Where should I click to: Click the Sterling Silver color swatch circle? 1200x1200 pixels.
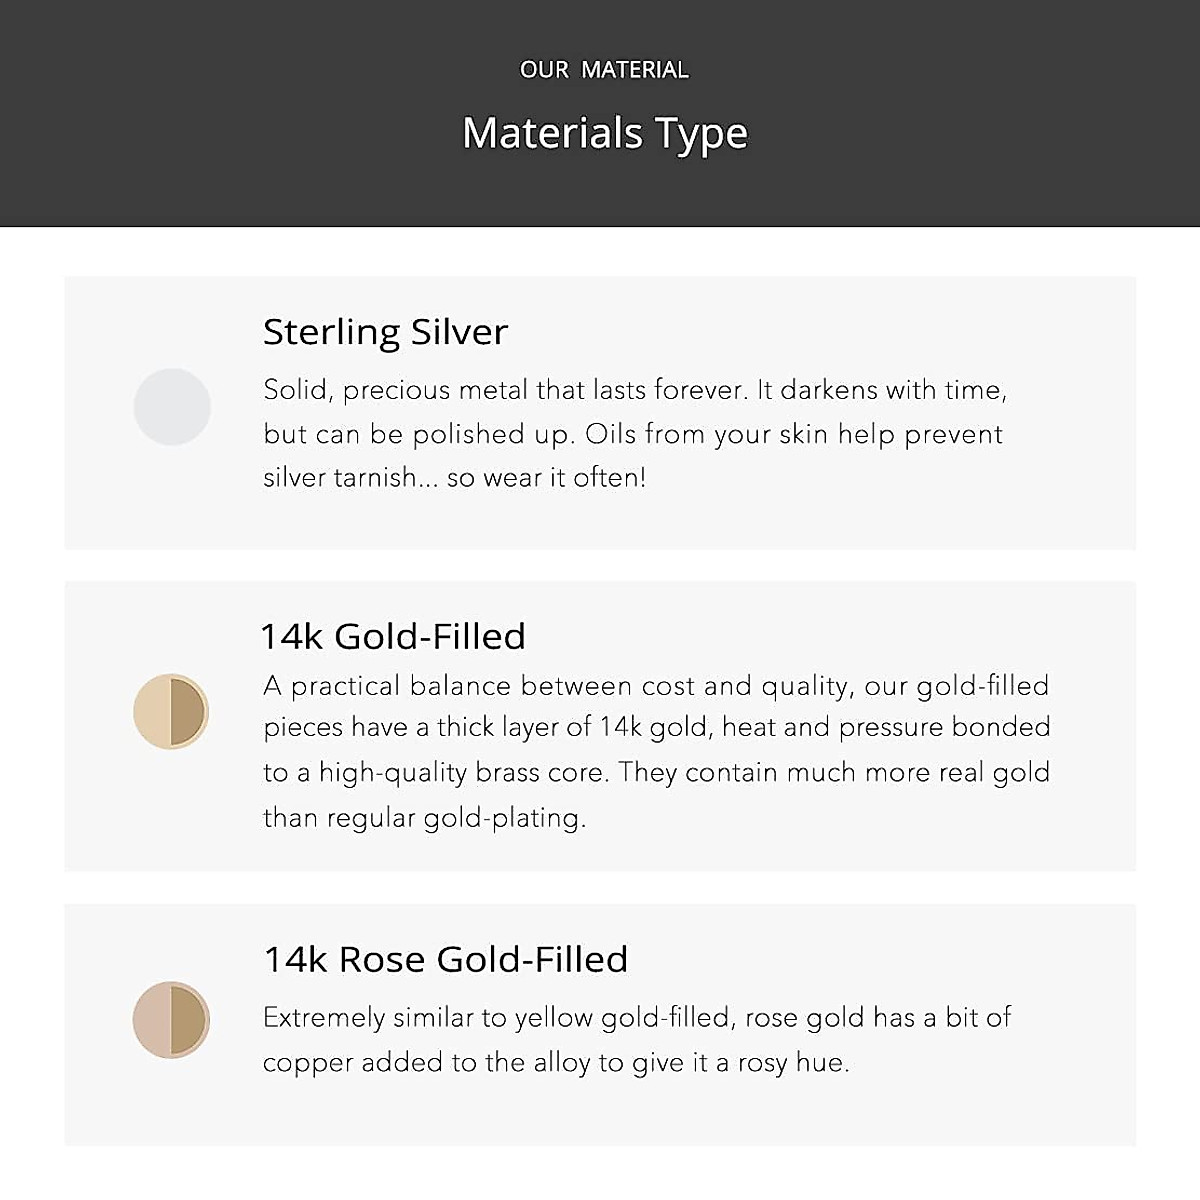pos(172,407)
